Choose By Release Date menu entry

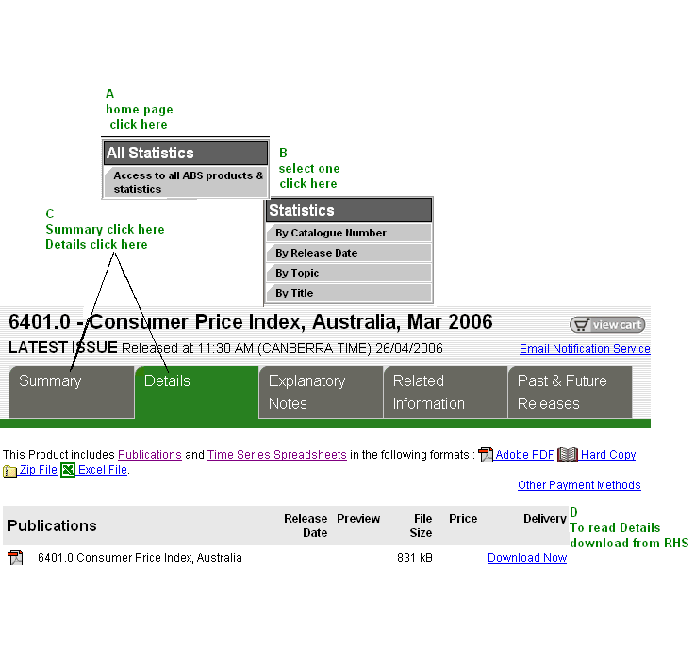pos(349,253)
